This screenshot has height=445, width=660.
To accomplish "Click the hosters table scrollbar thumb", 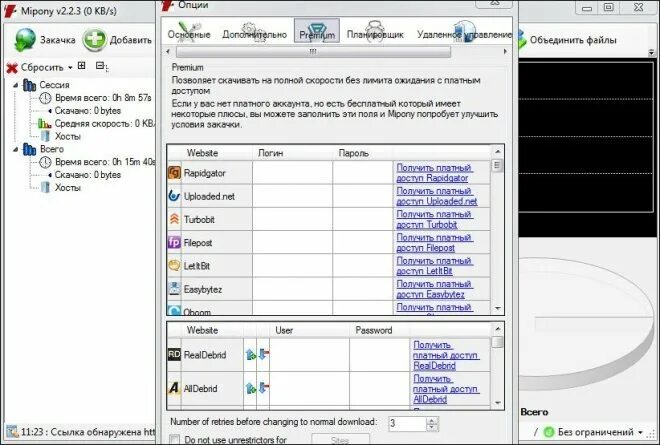I will [497, 165].
